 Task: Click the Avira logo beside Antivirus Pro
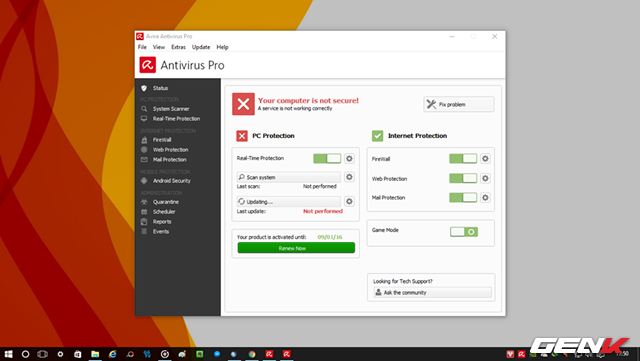(x=147, y=65)
